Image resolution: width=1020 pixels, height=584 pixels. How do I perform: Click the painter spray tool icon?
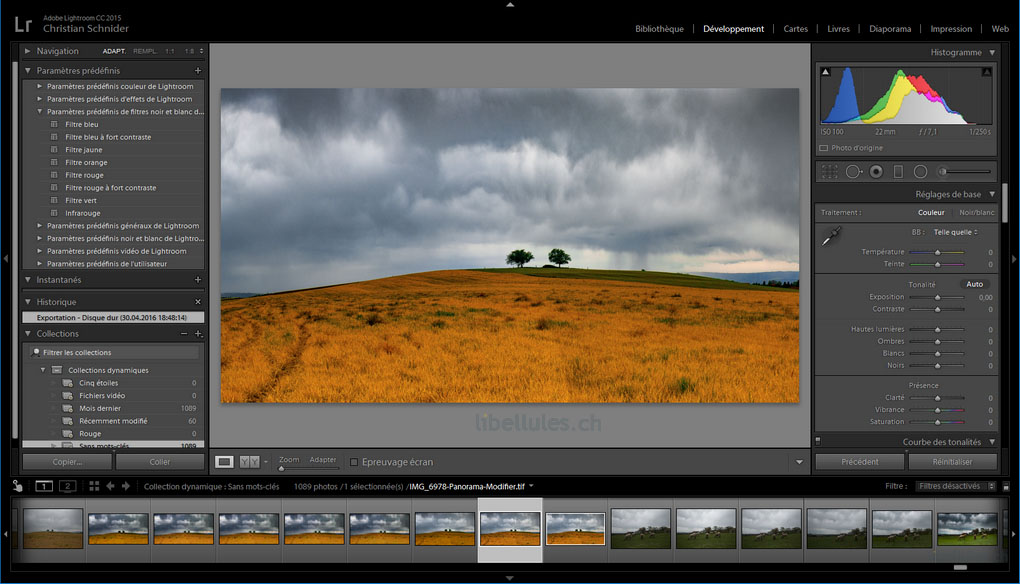pyautogui.click(x=18, y=486)
